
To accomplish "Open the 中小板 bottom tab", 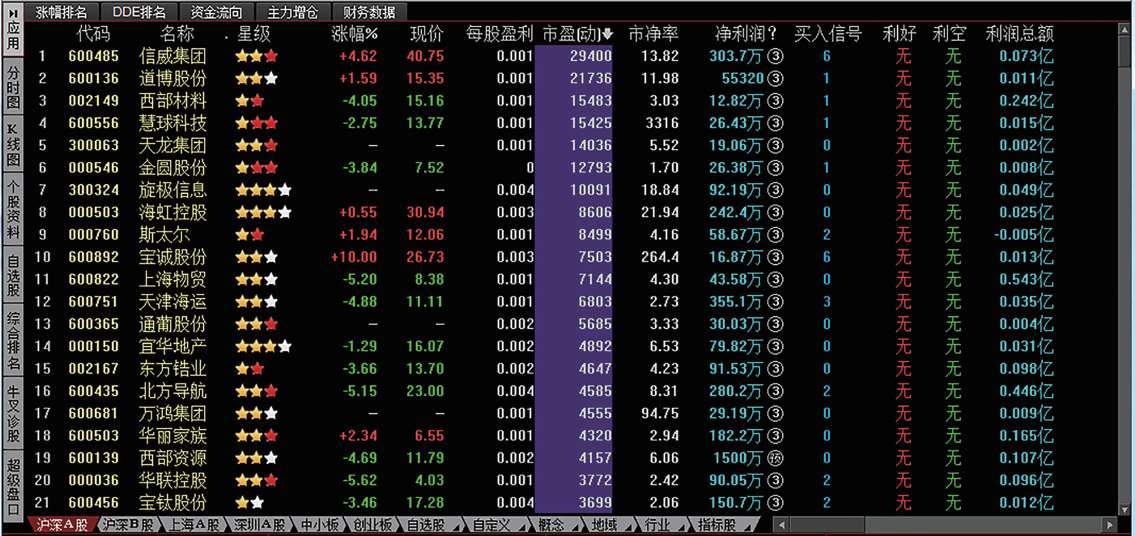I will click(x=320, y=526).
